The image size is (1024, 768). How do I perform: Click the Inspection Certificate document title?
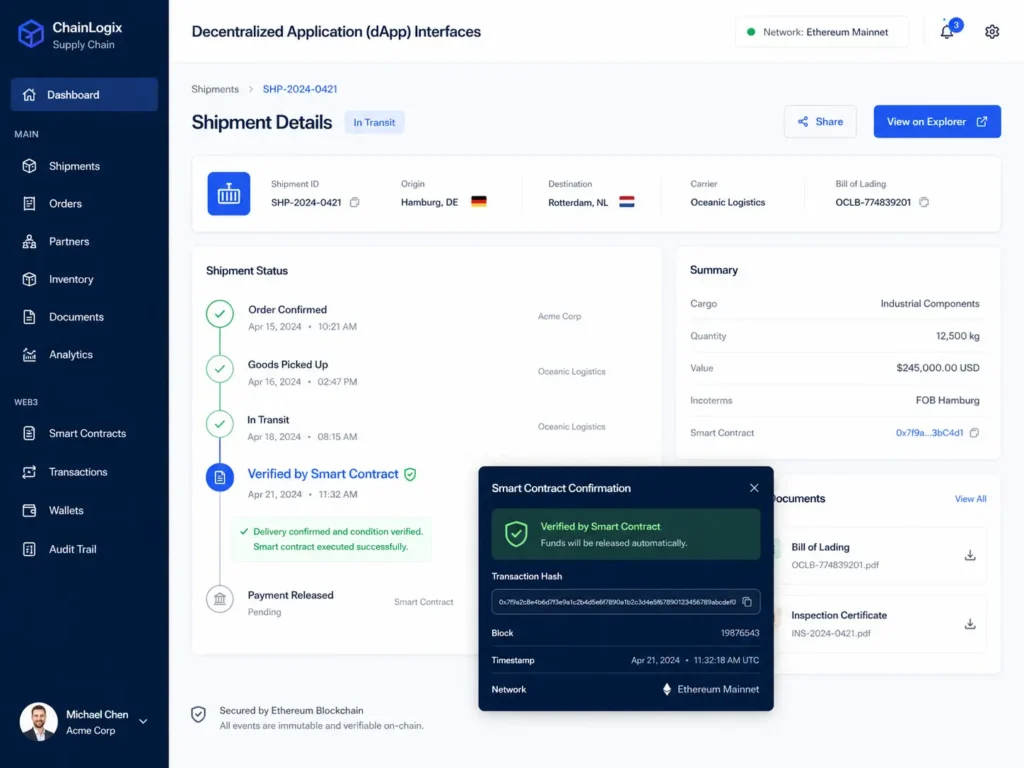[839, 615]
